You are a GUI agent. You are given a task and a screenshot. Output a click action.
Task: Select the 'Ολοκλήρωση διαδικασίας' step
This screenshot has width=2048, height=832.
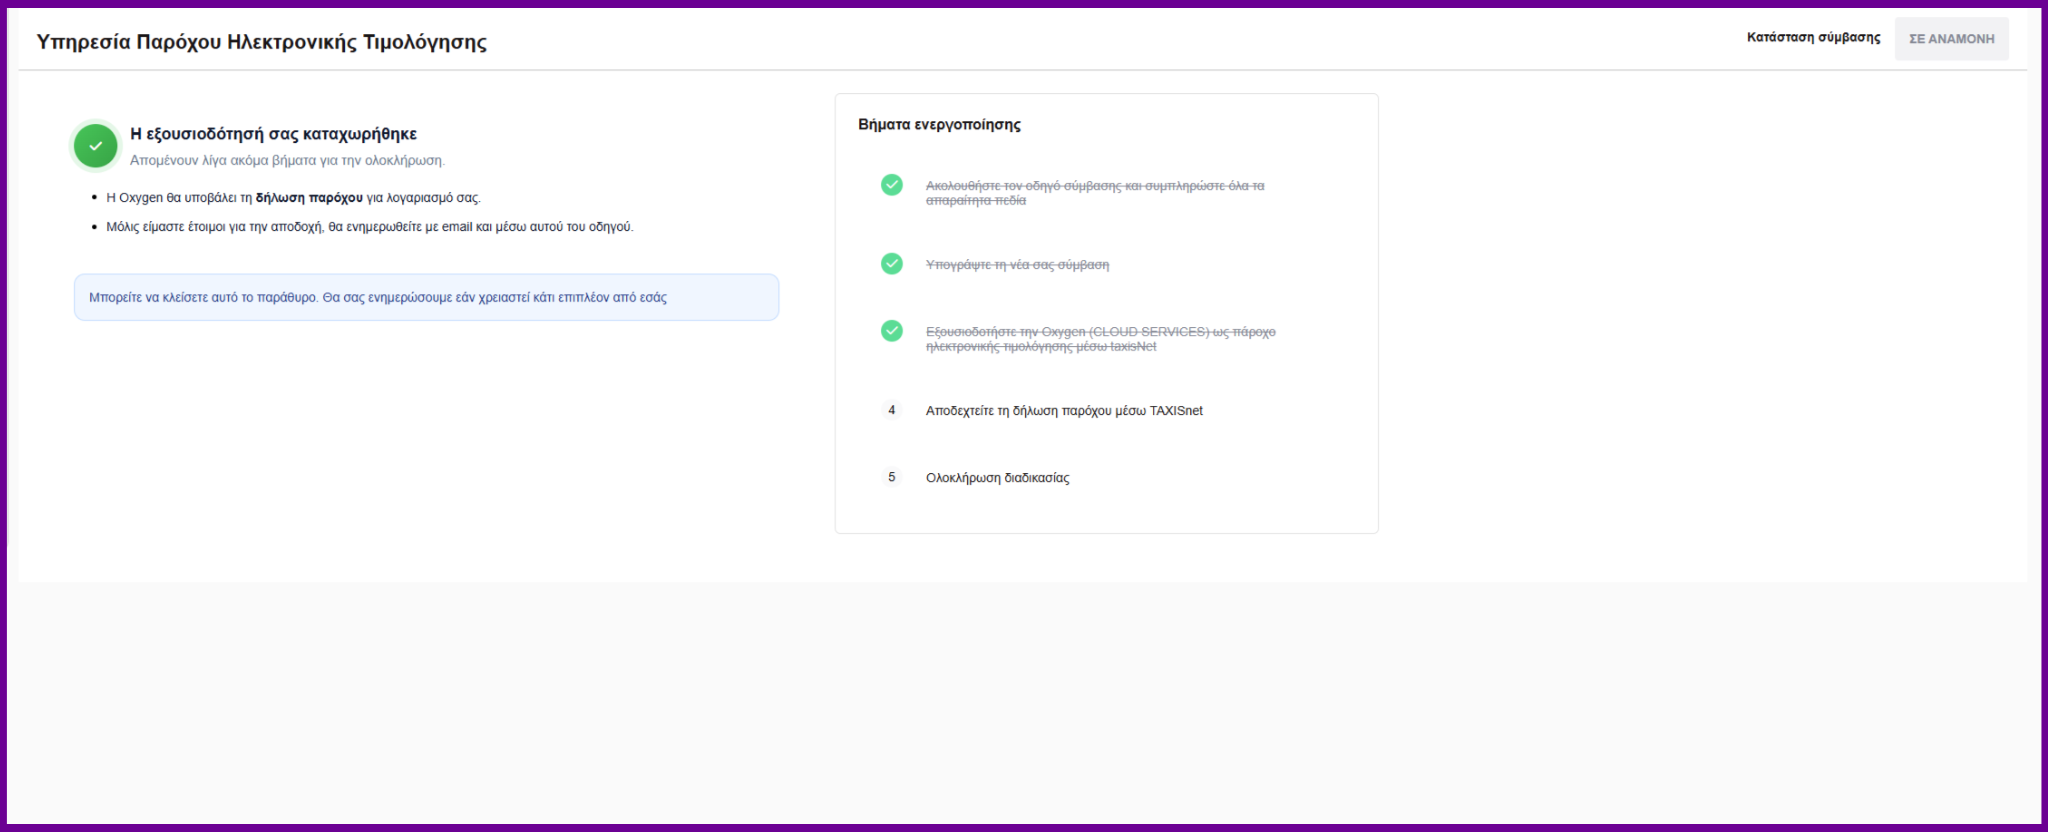[x=997, y=478]
